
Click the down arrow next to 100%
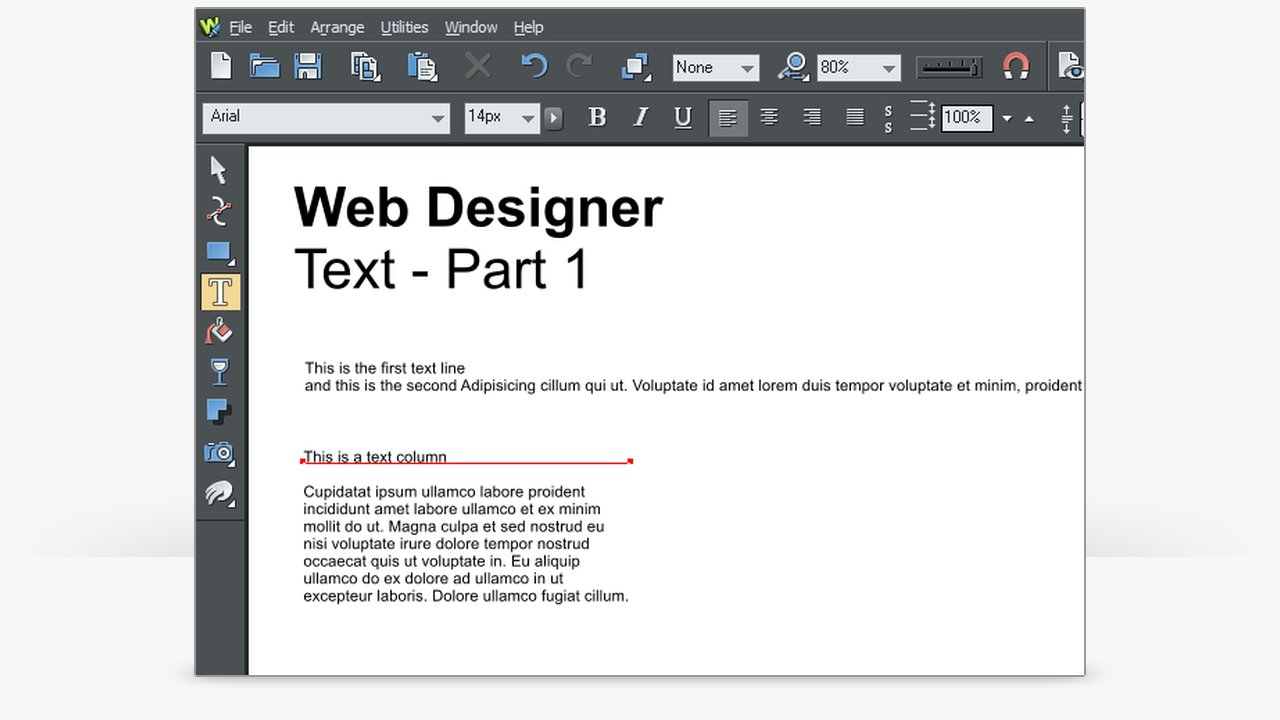tap(1007, 119)
